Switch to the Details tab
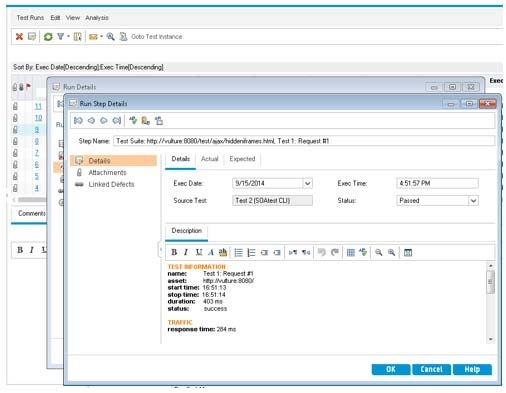The image size is (506, 393). point(181,159)
